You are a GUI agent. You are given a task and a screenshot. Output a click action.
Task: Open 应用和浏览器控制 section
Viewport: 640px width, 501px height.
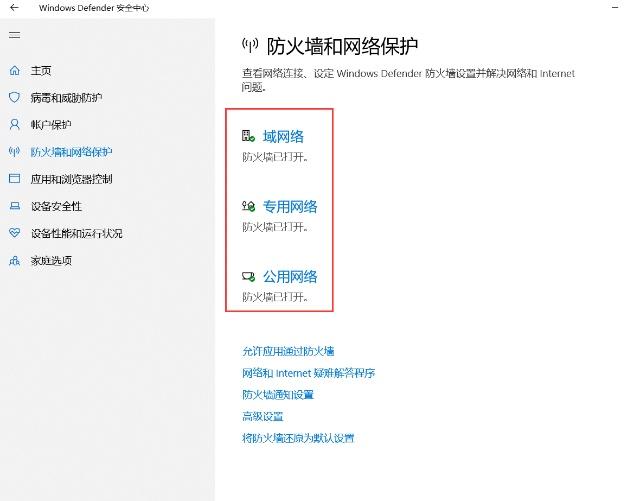click(71, 179)
